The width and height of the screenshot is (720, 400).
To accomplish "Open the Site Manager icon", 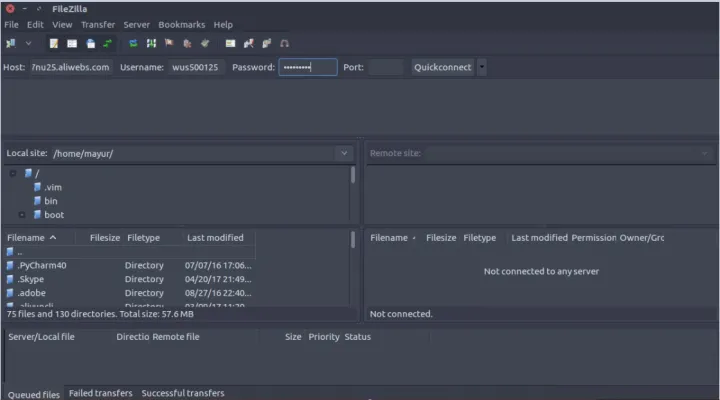I will pyautogui.click(x=11, y=43).
